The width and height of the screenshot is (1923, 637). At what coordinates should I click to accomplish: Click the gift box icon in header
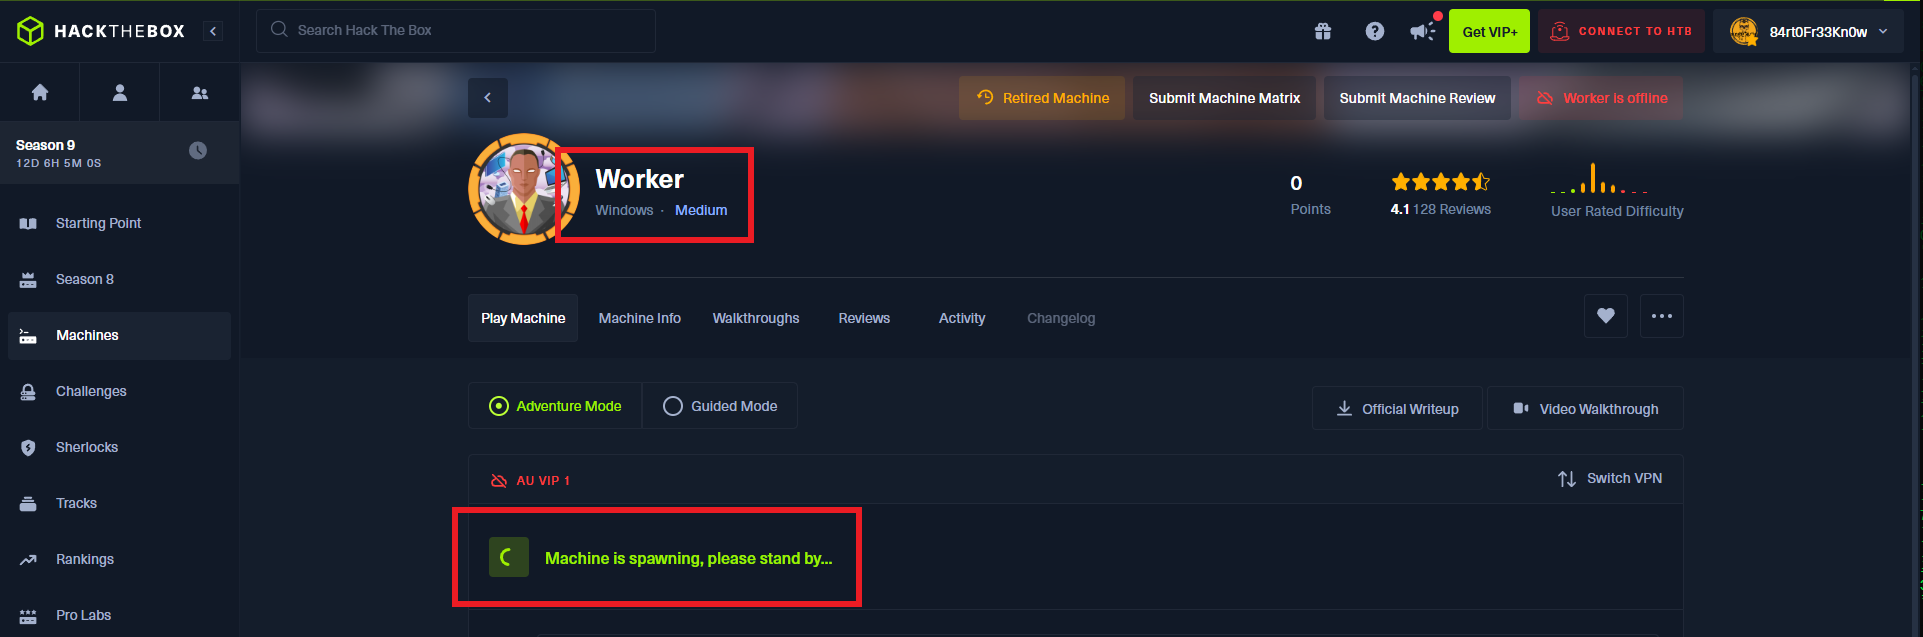[1322, 31]
